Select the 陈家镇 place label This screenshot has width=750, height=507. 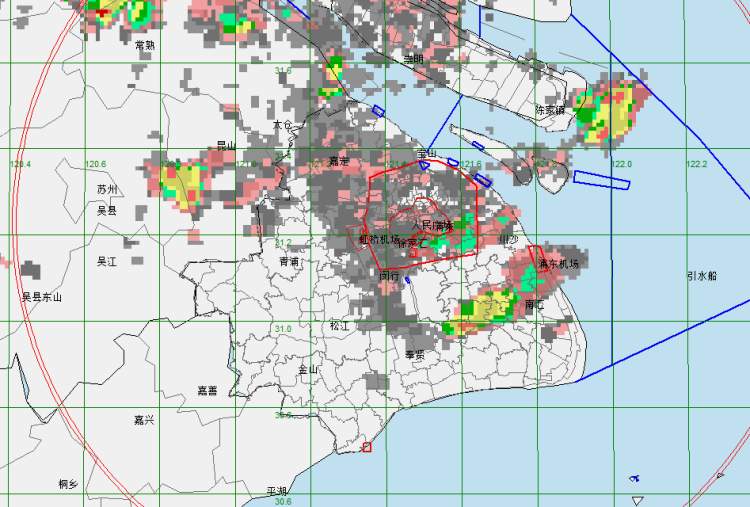[550, 110]
